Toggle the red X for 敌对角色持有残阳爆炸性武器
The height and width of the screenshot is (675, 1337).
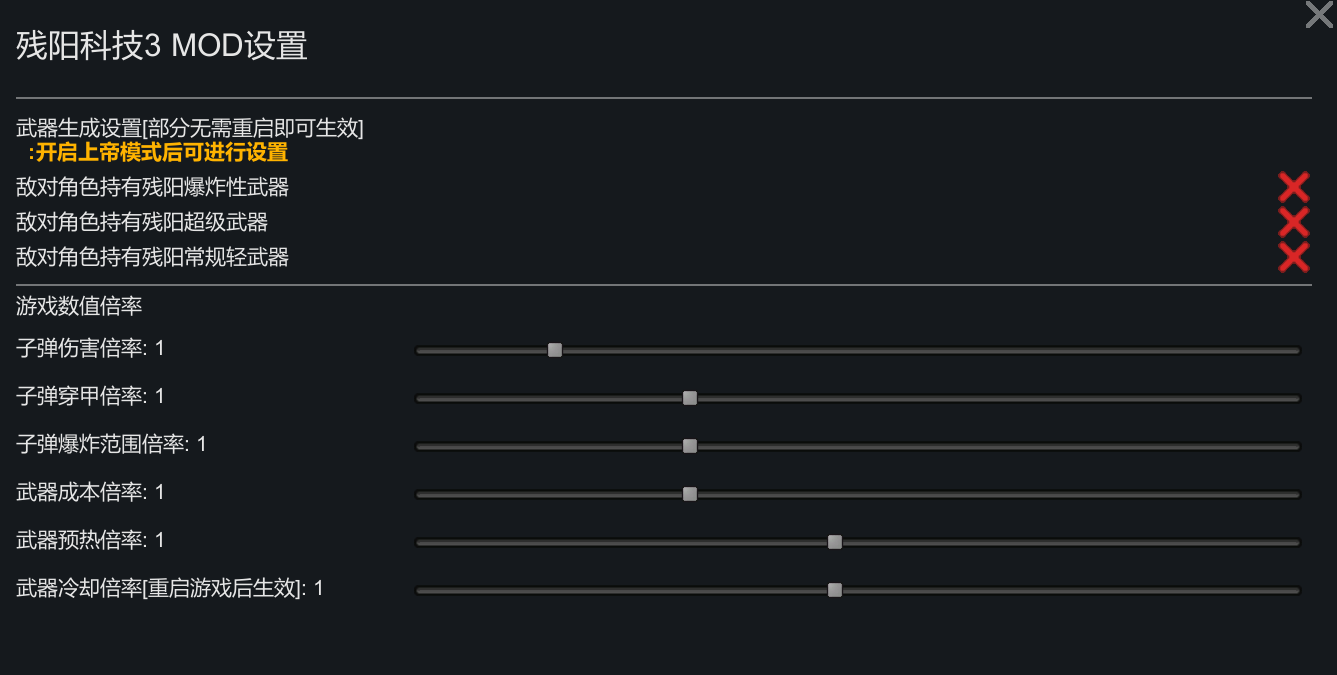(1293, 187)
